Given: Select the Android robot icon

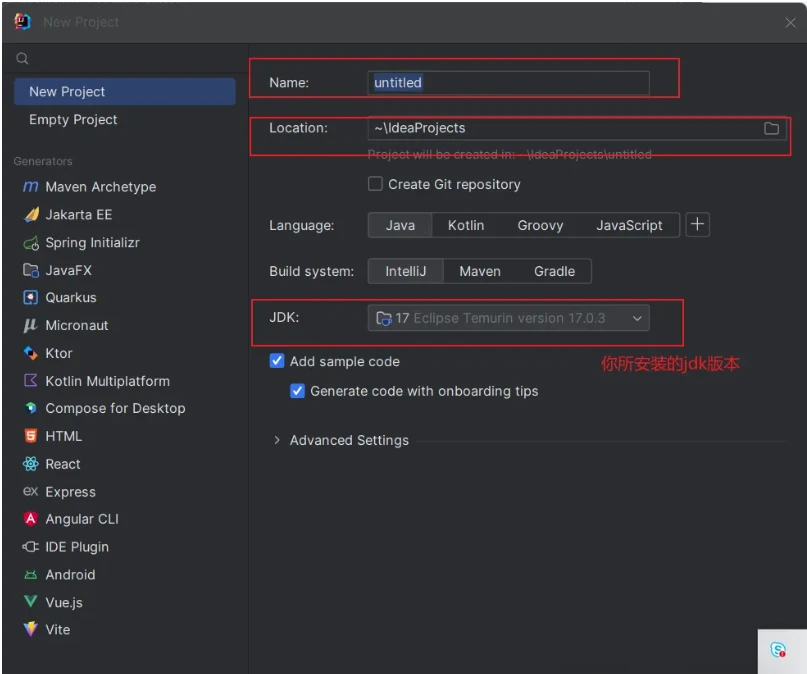Looking at the screenshot, I should (x=30, y=575).
